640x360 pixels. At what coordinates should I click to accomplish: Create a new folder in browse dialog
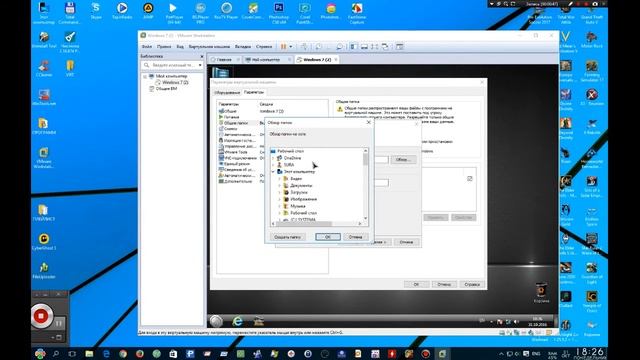click(x=287, y=237)
